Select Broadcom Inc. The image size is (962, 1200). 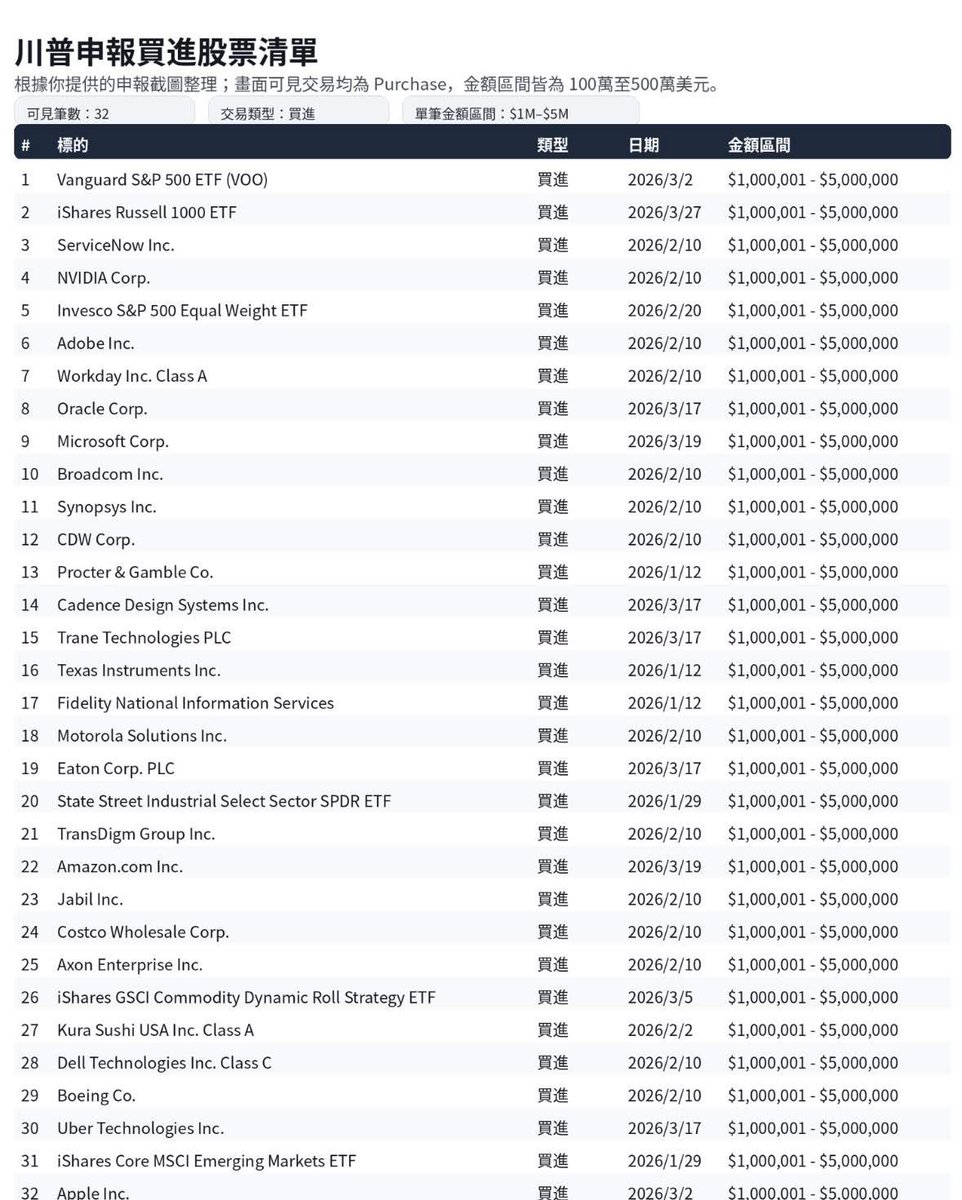click(110, 474)
